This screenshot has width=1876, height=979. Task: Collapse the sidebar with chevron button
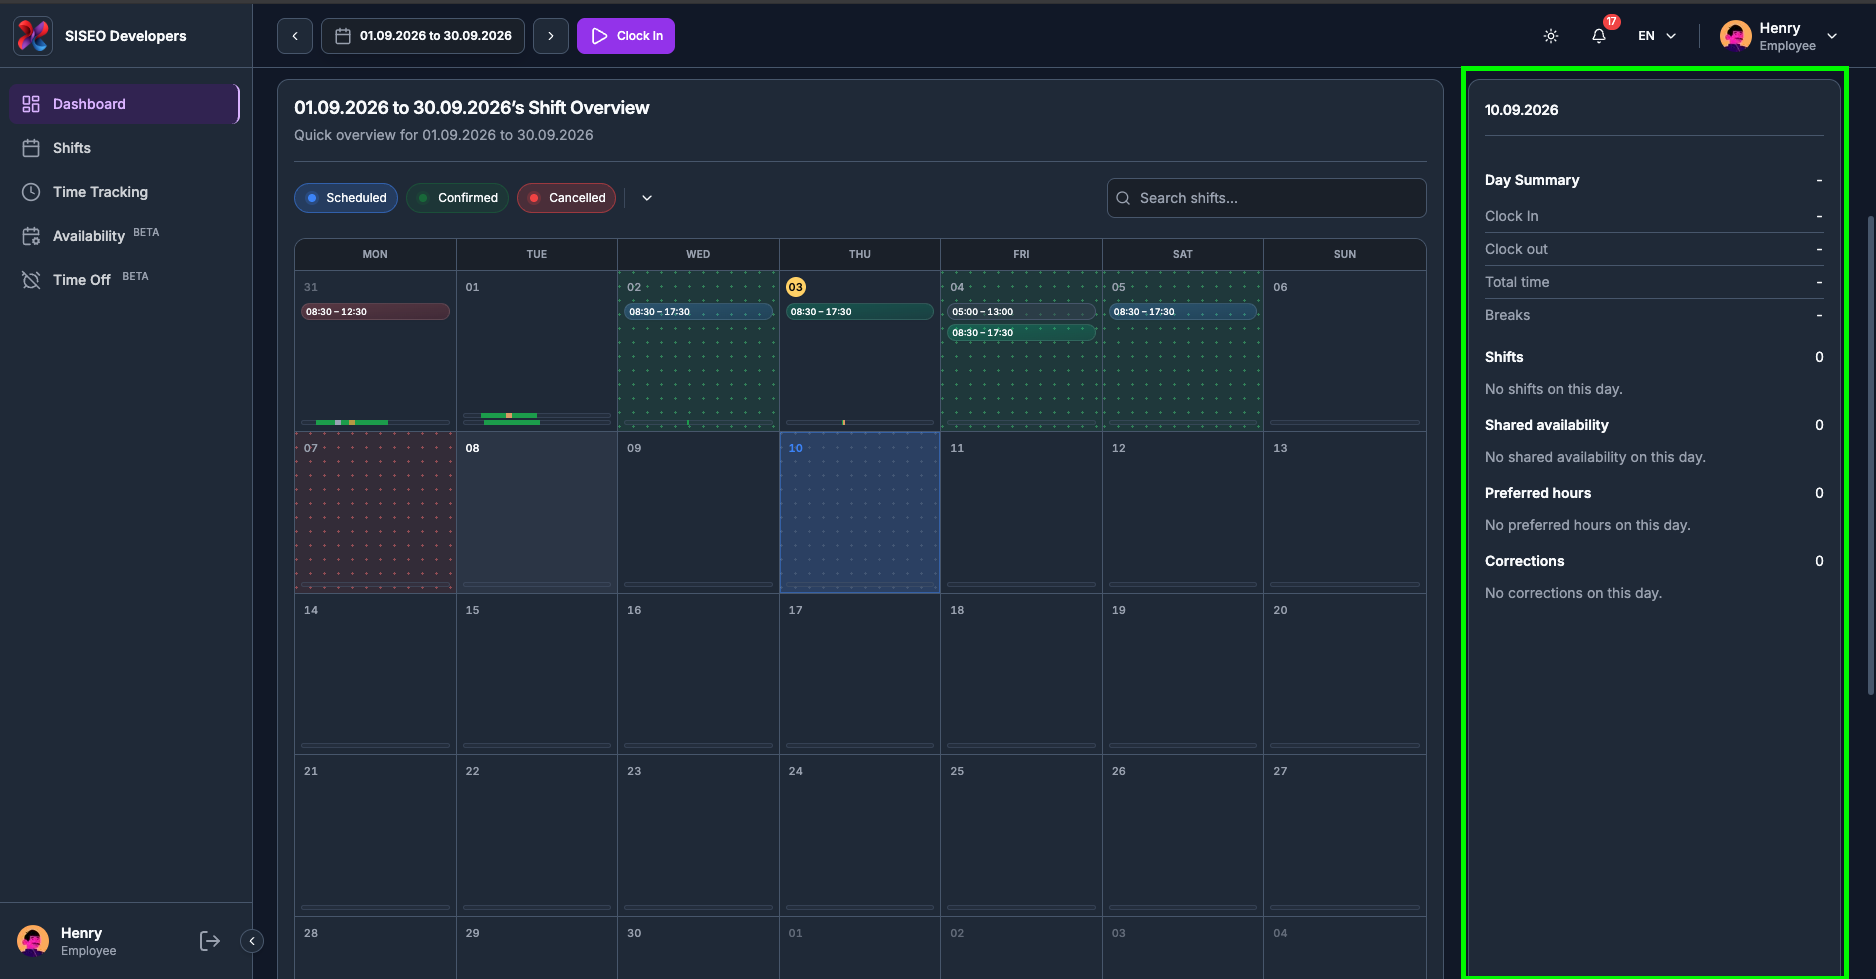tap(252, 941)
